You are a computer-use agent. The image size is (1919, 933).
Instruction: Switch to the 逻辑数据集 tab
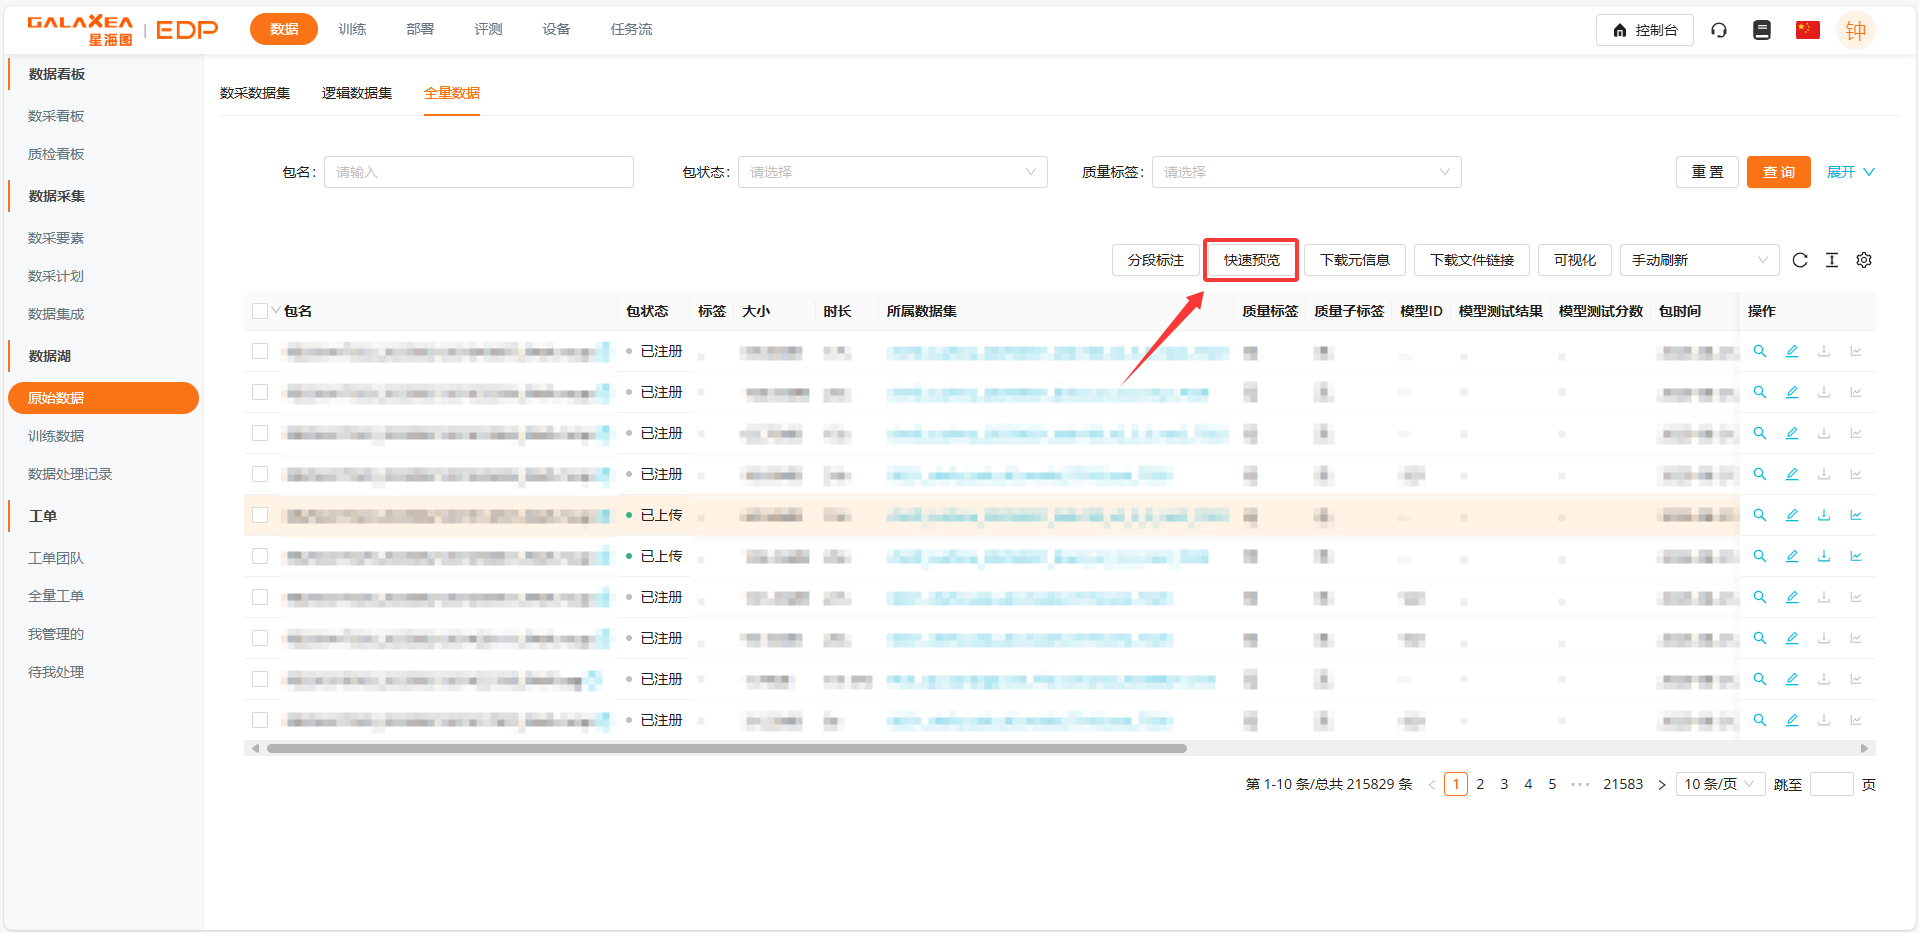point(356,93)
